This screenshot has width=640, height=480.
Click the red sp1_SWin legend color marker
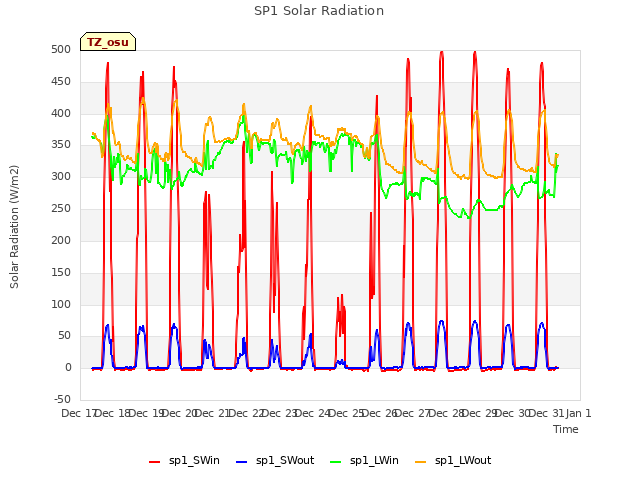pyautogui.click(x=155, y=462)
